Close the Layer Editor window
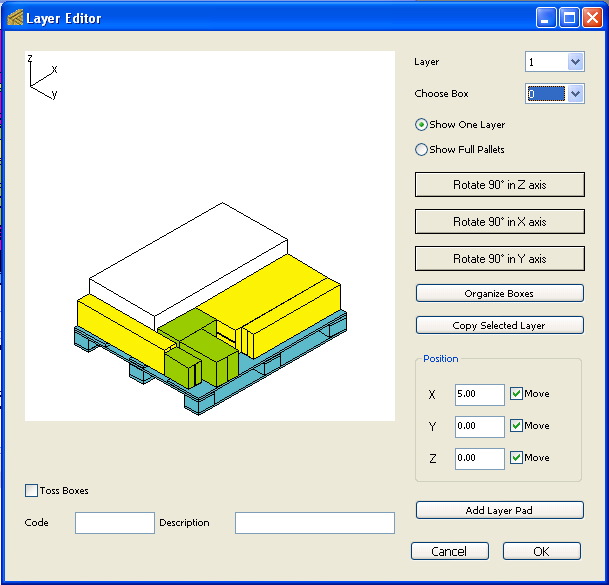 [592, 18]
